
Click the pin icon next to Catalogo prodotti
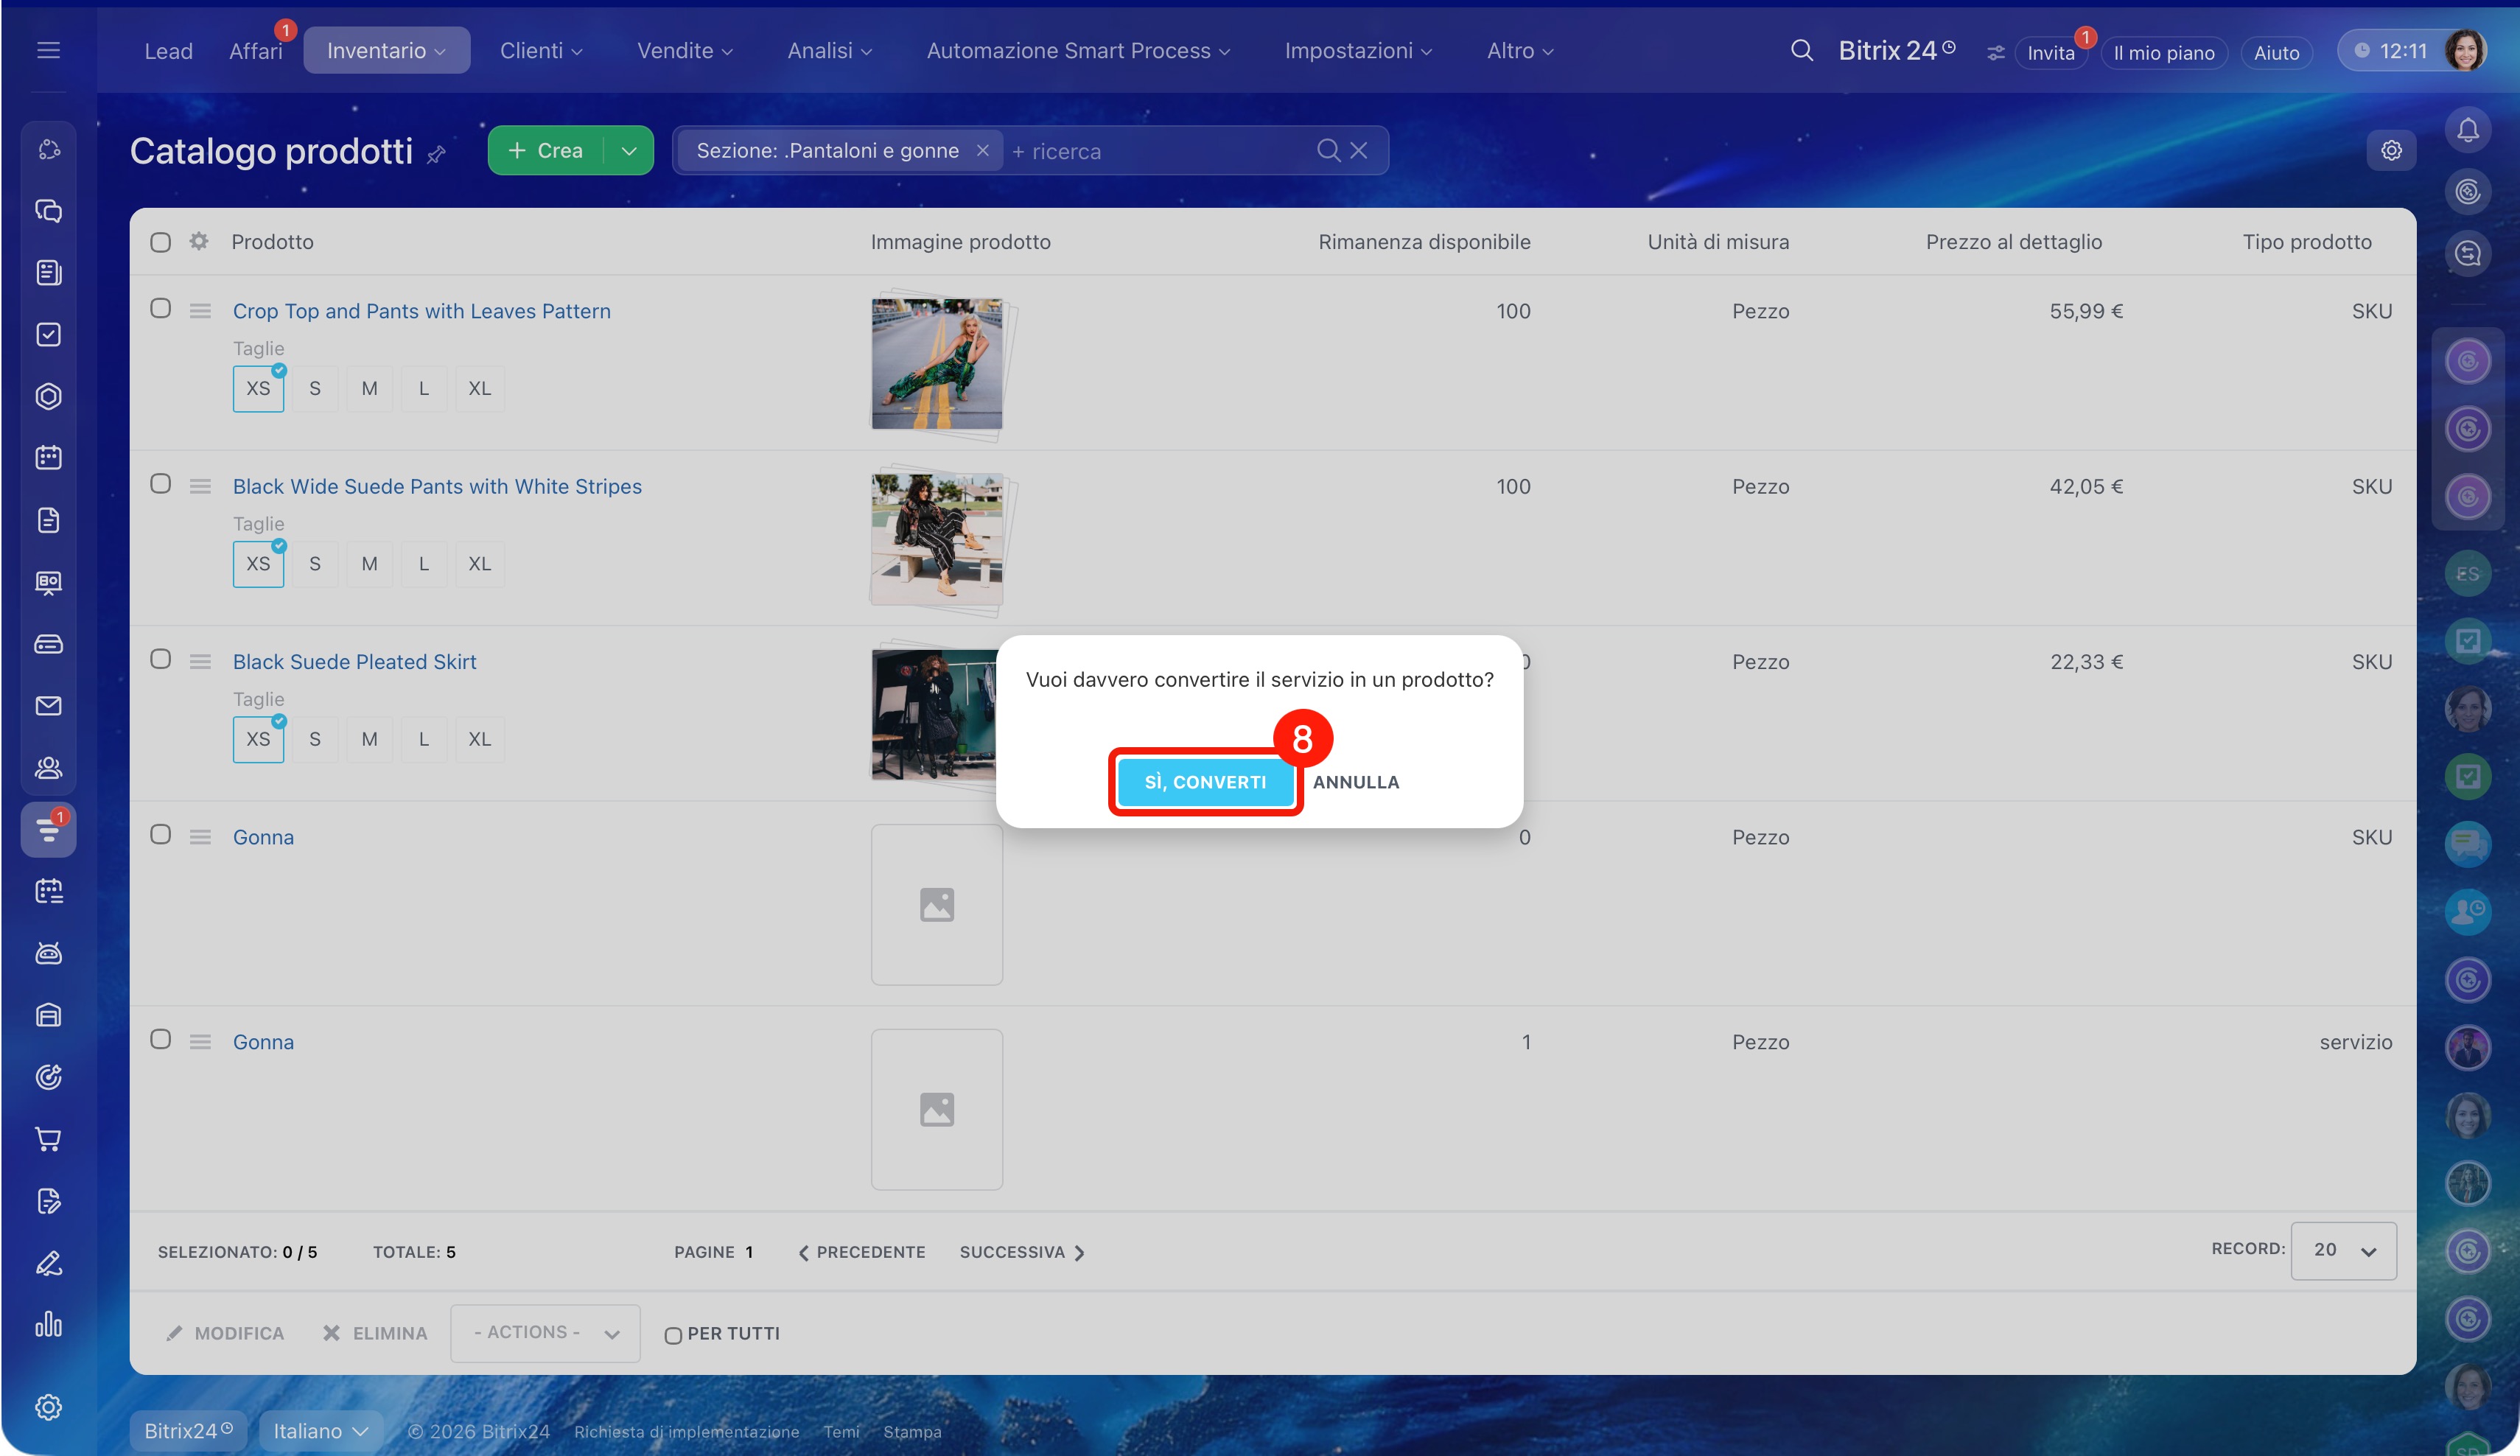pyautogui.click(x=436, y=155)
